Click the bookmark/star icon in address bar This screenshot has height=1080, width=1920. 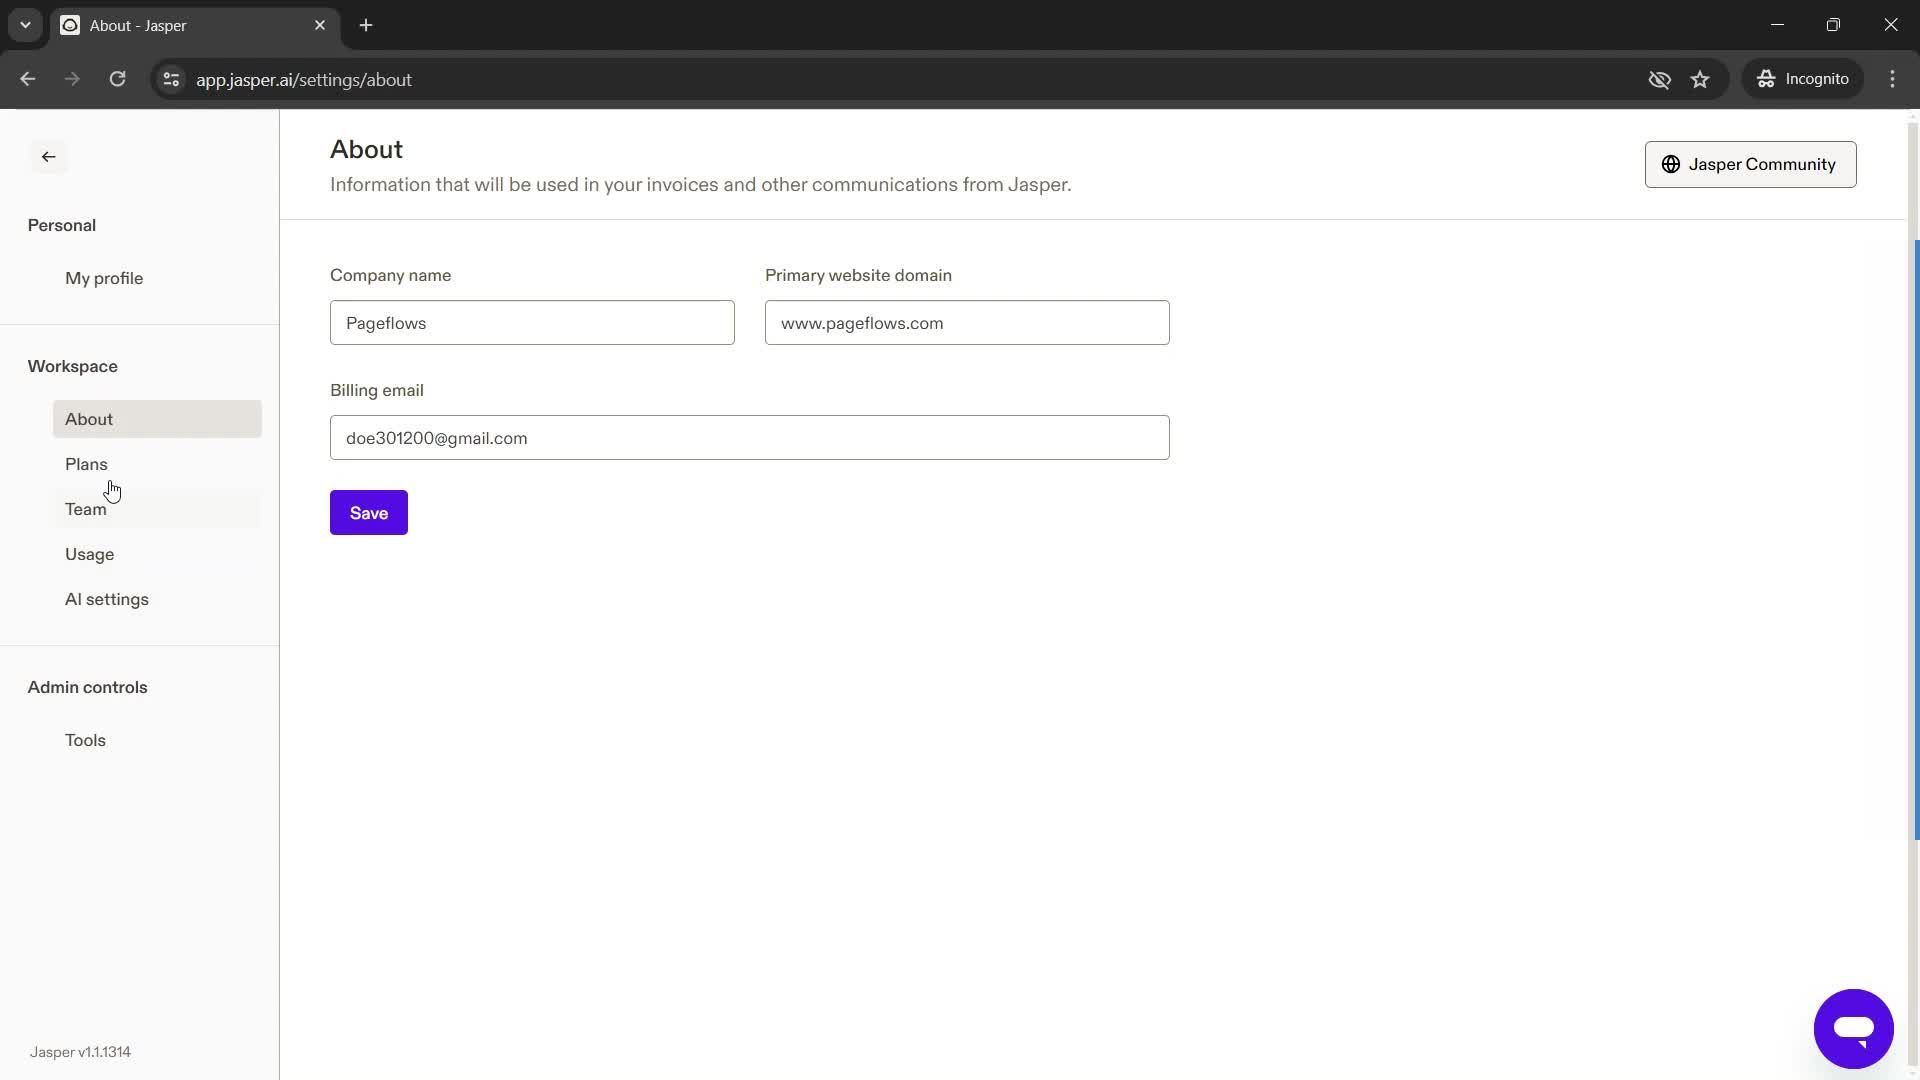(1702, 79)
